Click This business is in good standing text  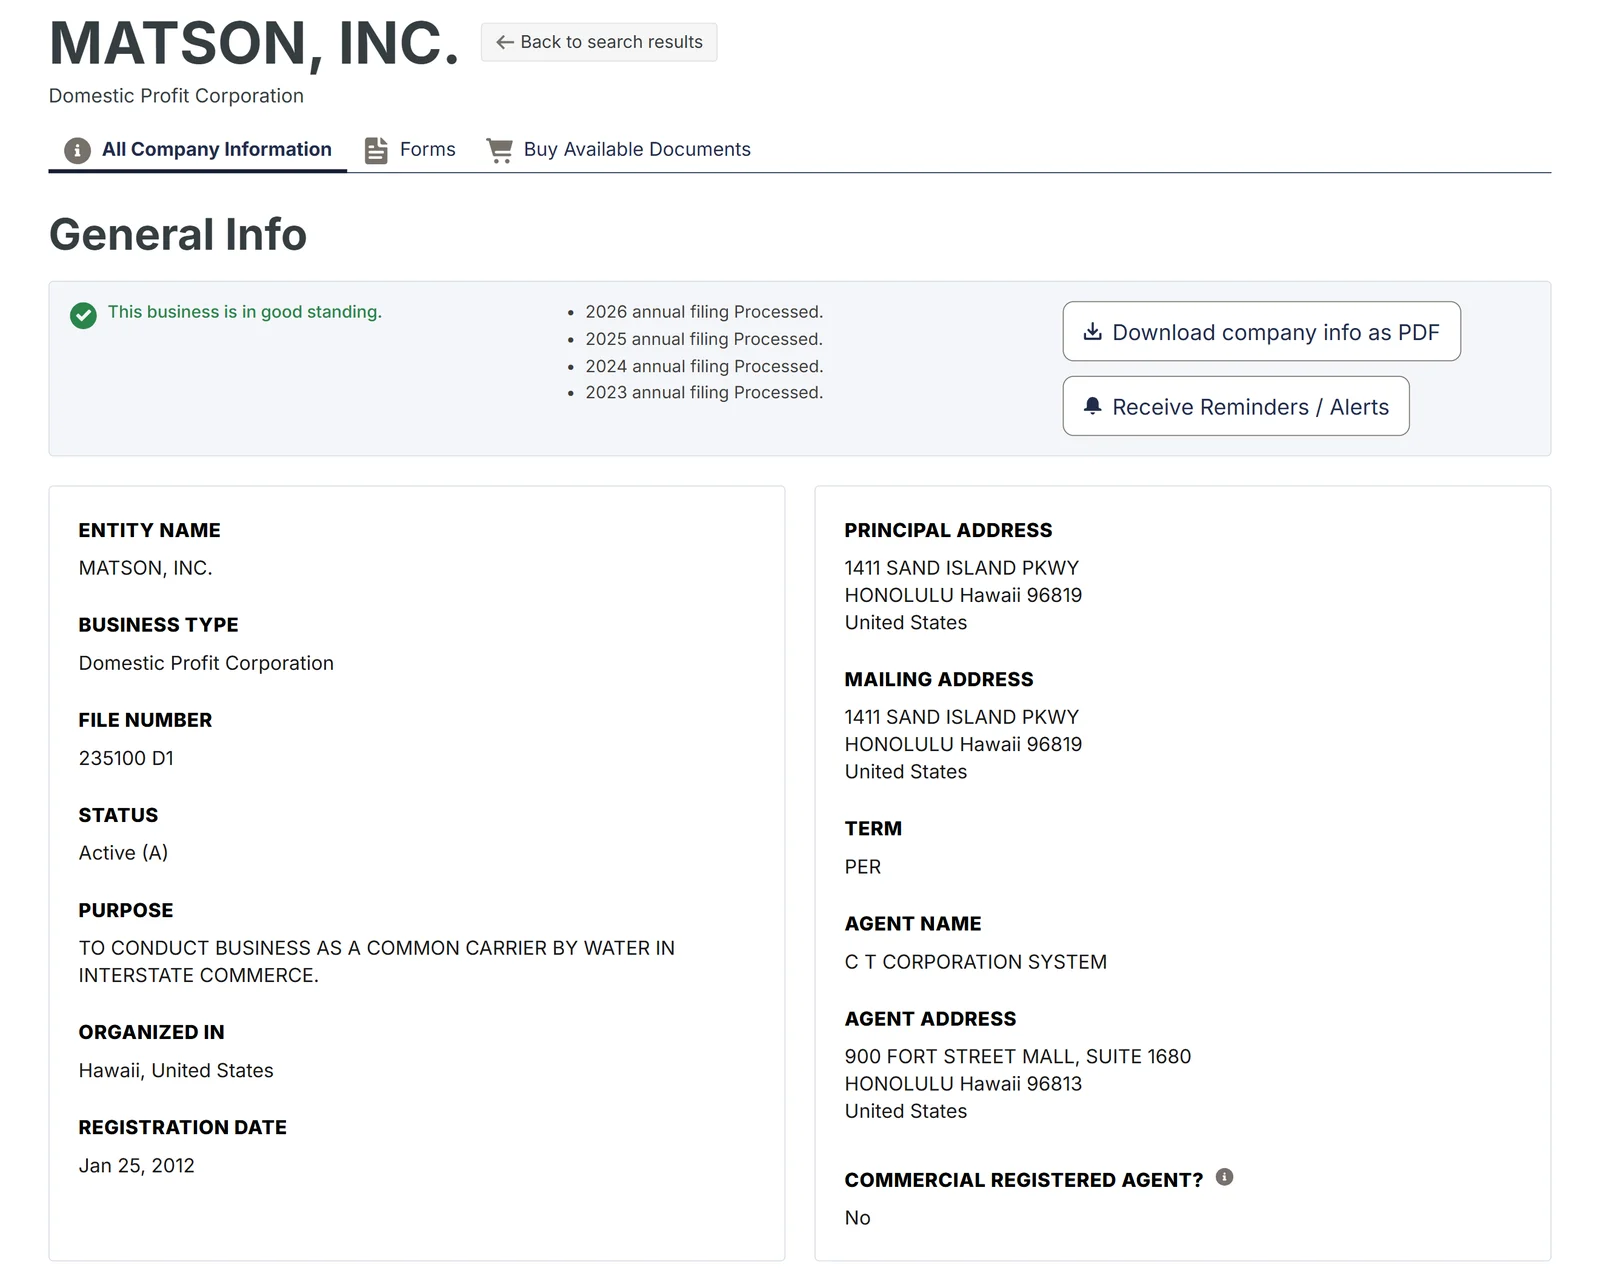[x=245, y=312]
